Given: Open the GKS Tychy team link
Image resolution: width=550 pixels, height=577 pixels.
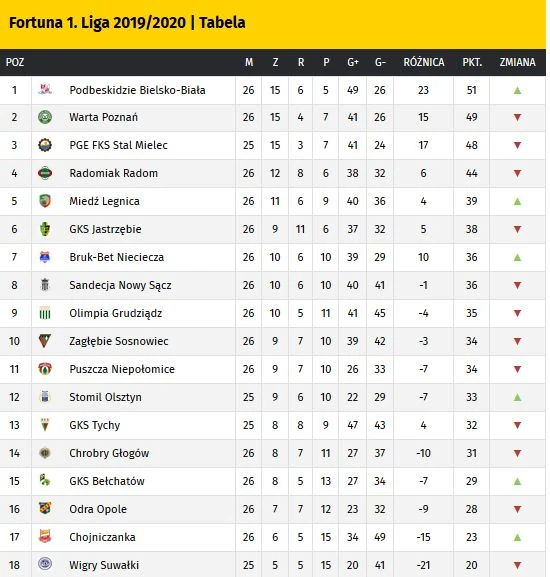Looking at the screenshot, I should click(x=95, y=425).
